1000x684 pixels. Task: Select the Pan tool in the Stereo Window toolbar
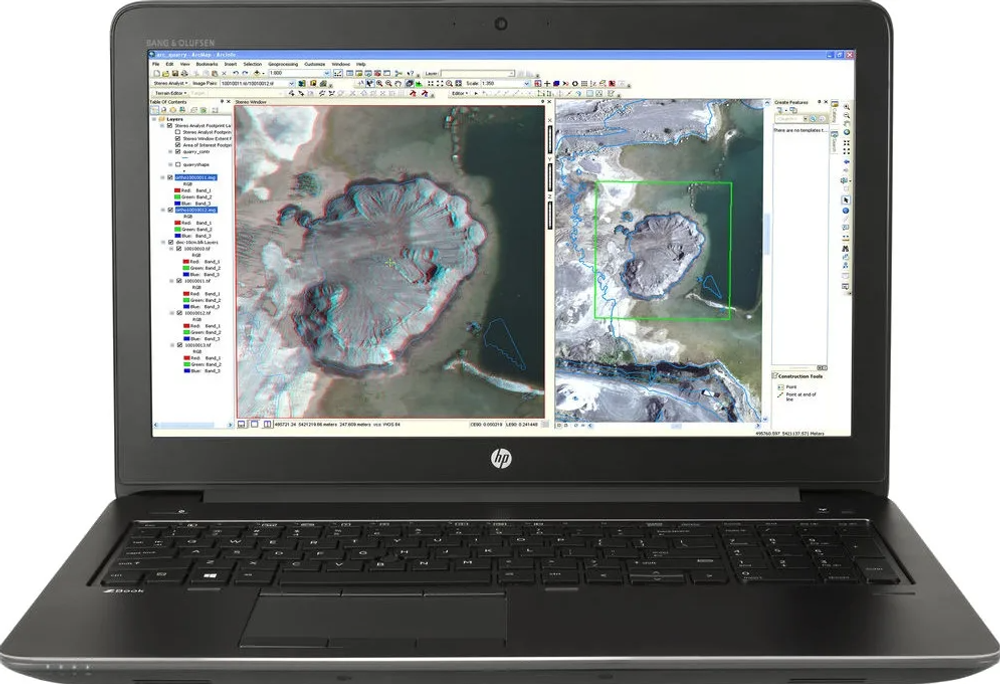coord(398,83)
